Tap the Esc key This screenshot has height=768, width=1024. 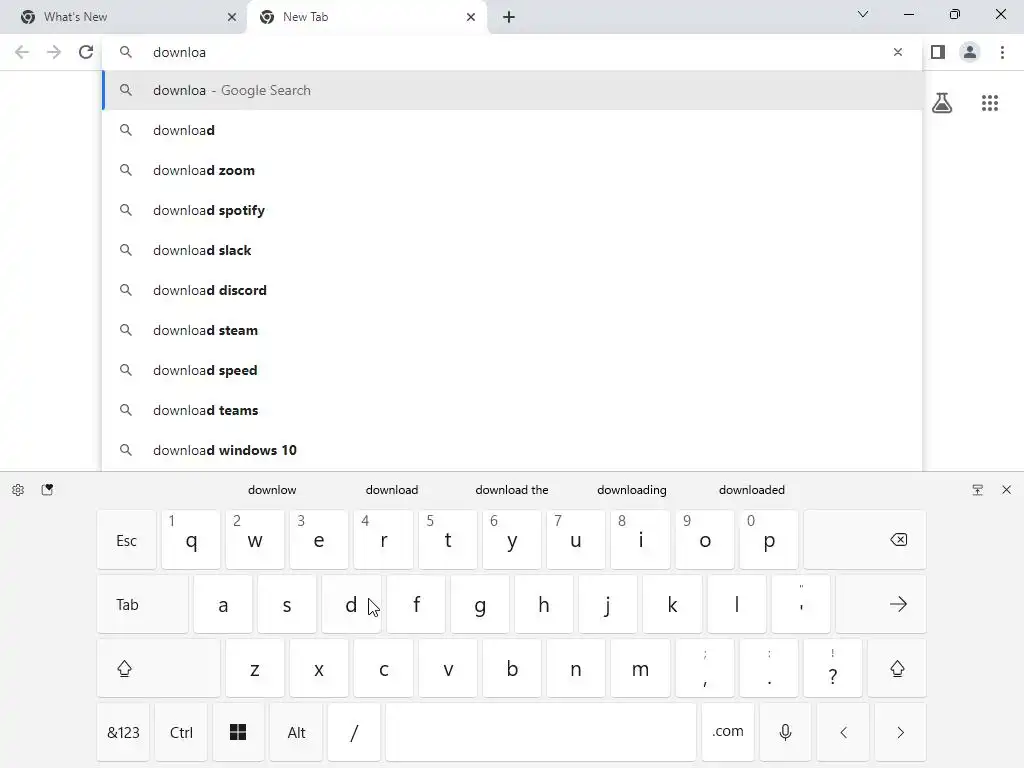(x=127, y=540)
